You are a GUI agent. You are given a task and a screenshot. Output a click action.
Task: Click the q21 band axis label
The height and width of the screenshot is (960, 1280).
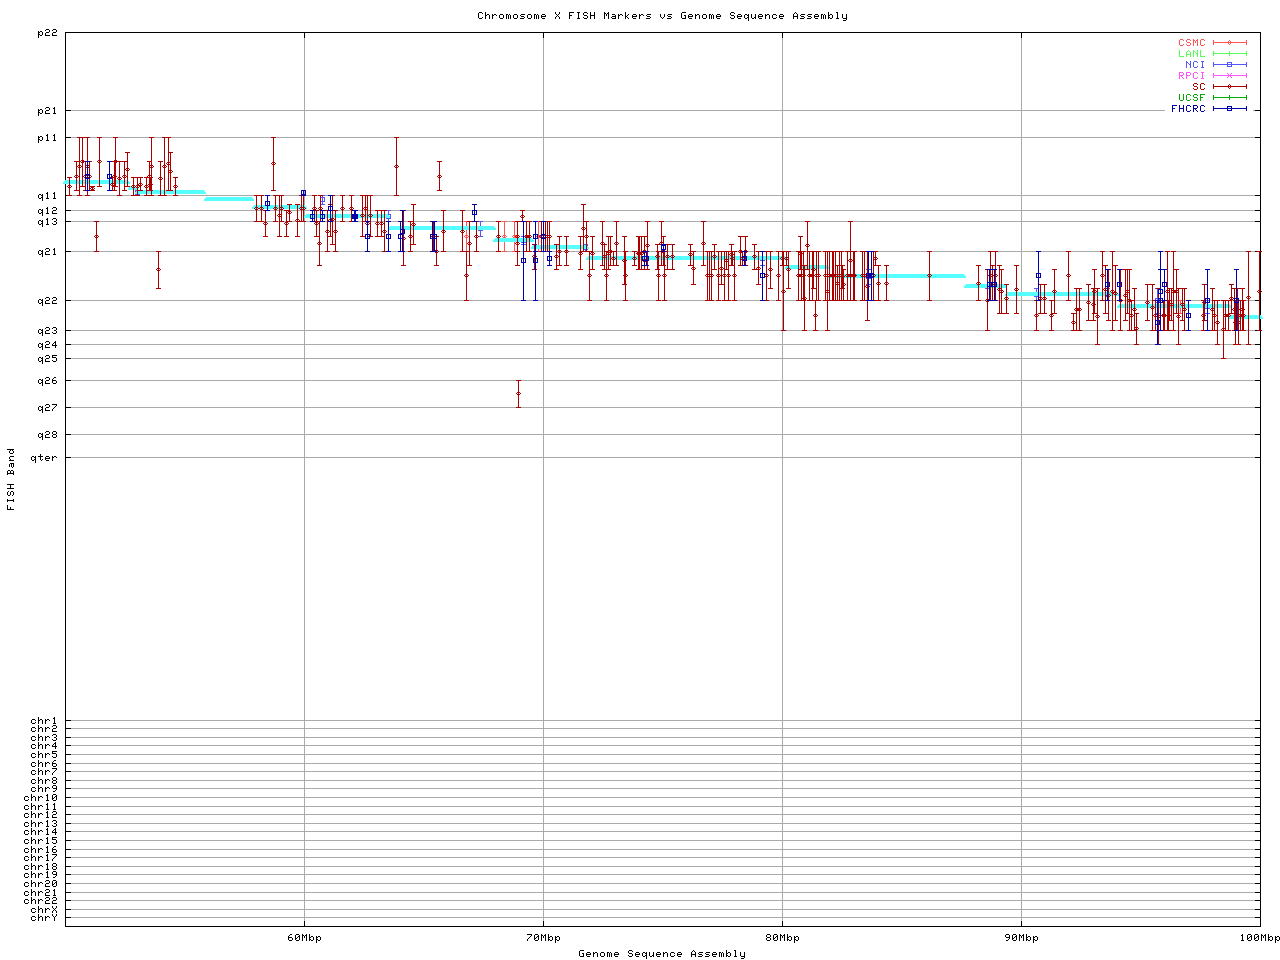click(47, 252)
